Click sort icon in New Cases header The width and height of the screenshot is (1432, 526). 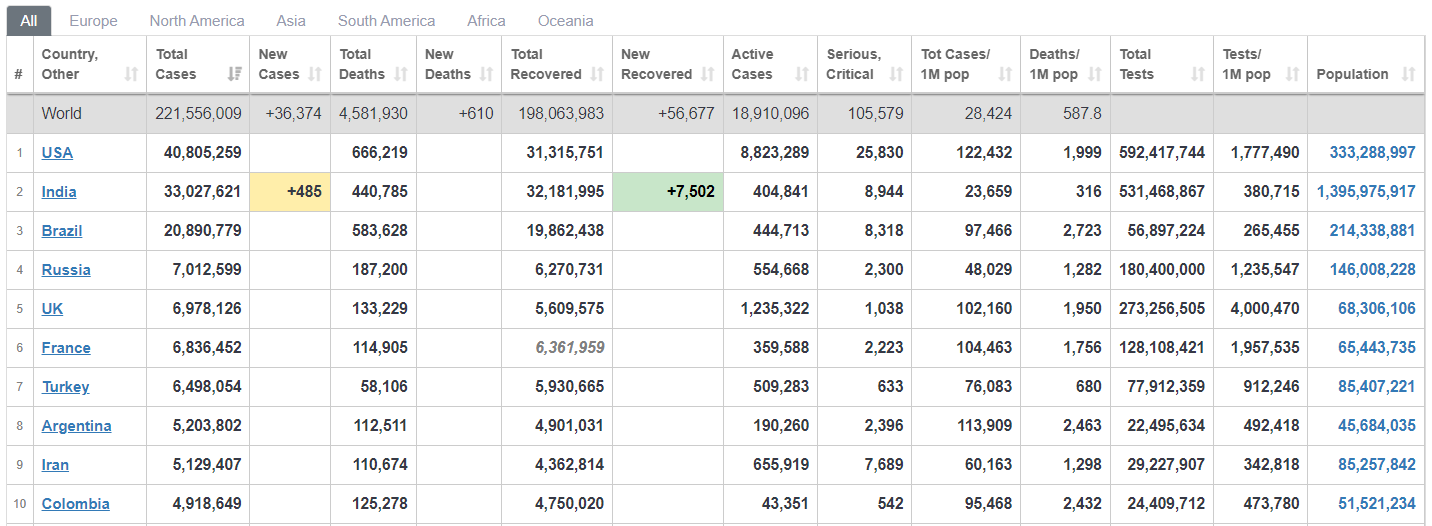315,74
